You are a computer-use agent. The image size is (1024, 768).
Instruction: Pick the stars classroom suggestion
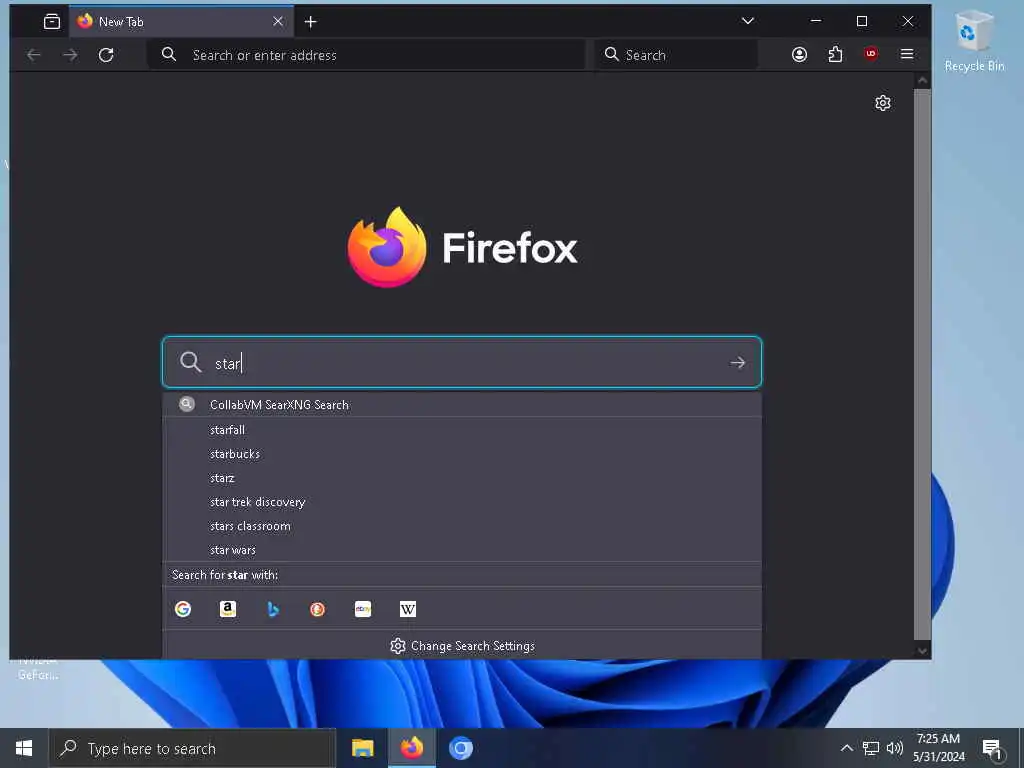[x=462, y=526]
